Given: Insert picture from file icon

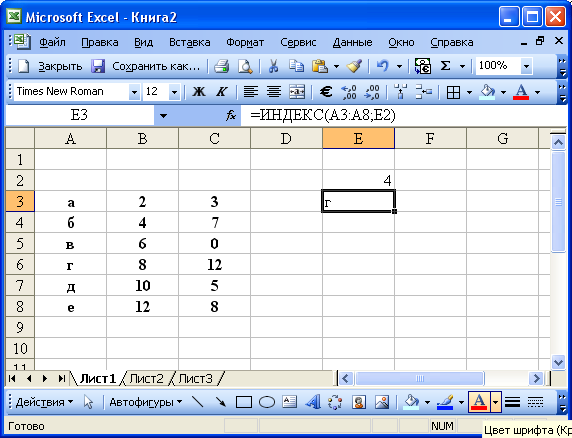Looking at the screenshot, I should [x=382, y=402].
